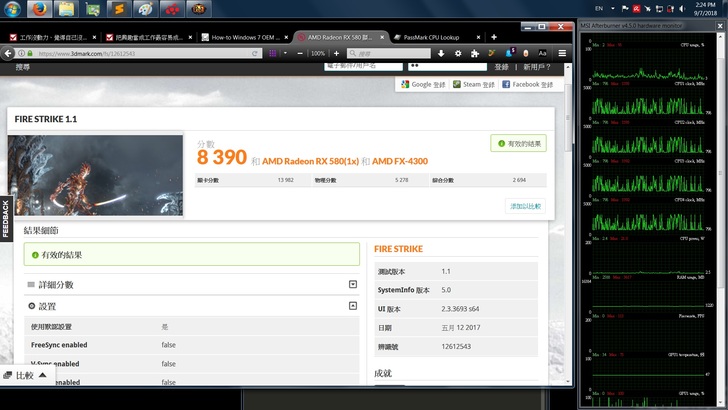Click the Fire Strike benchmark thumbnail image
The height and width of the screenshot is (410, 728).
95,175
